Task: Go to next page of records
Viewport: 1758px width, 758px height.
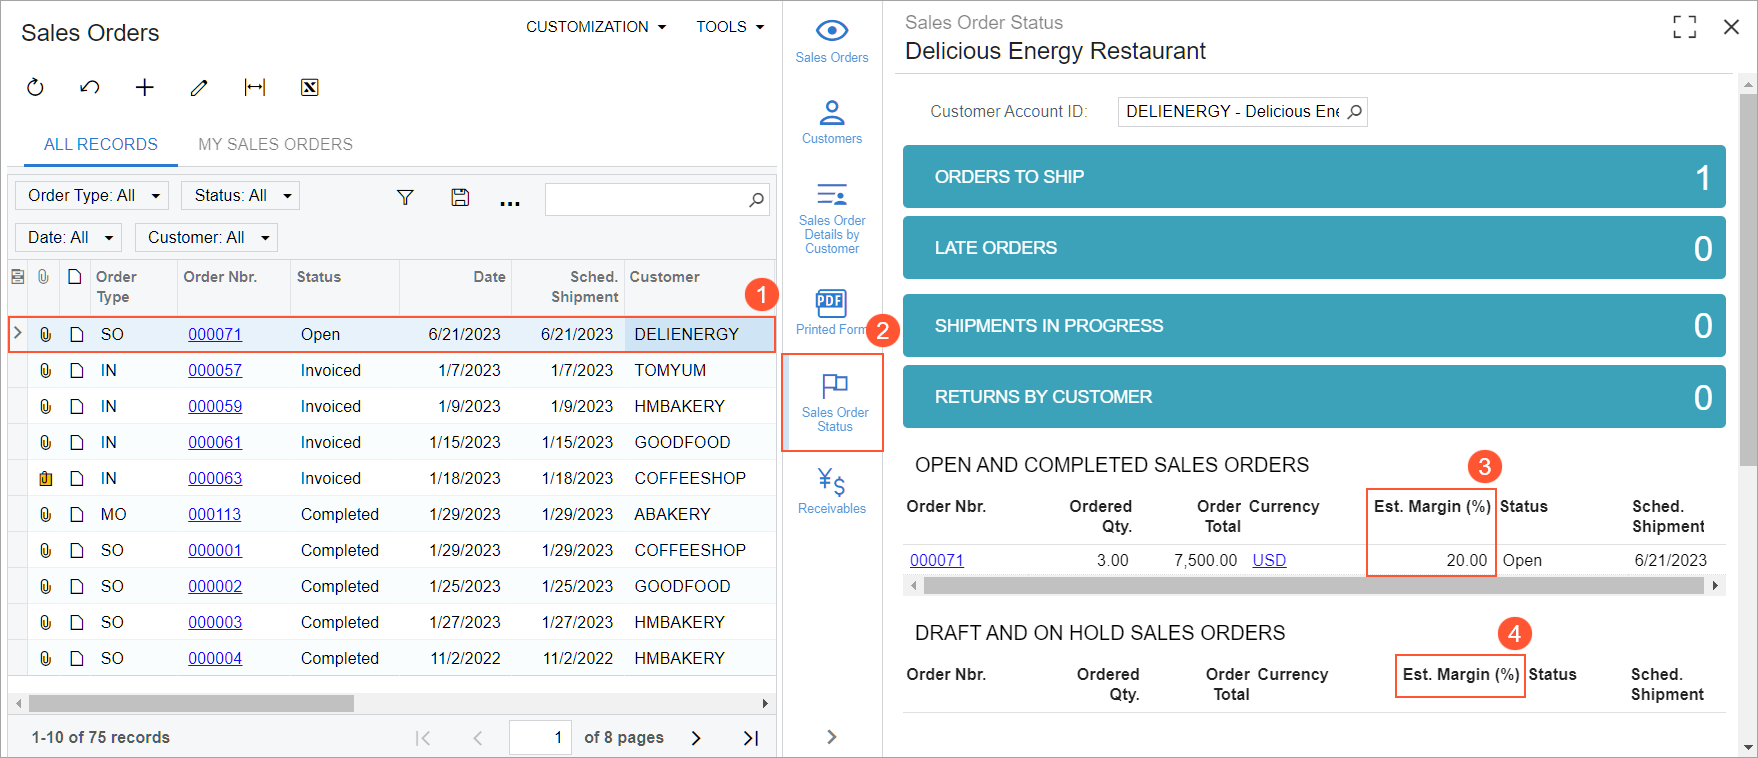Action: click(x=696, y=738)
